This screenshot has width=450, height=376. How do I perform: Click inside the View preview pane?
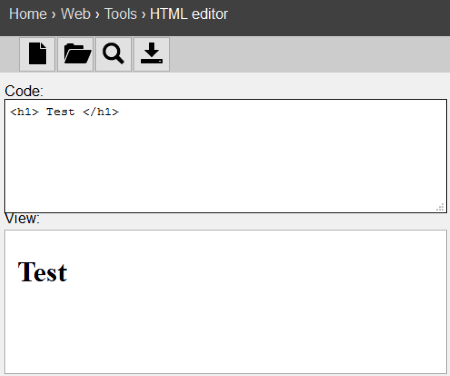[226, 302]
